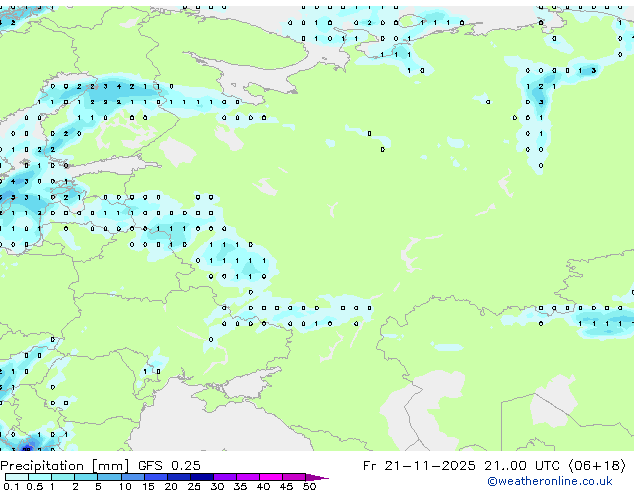
Task: Click the 5–10 mm legend swatch
Action: point(109,477)
